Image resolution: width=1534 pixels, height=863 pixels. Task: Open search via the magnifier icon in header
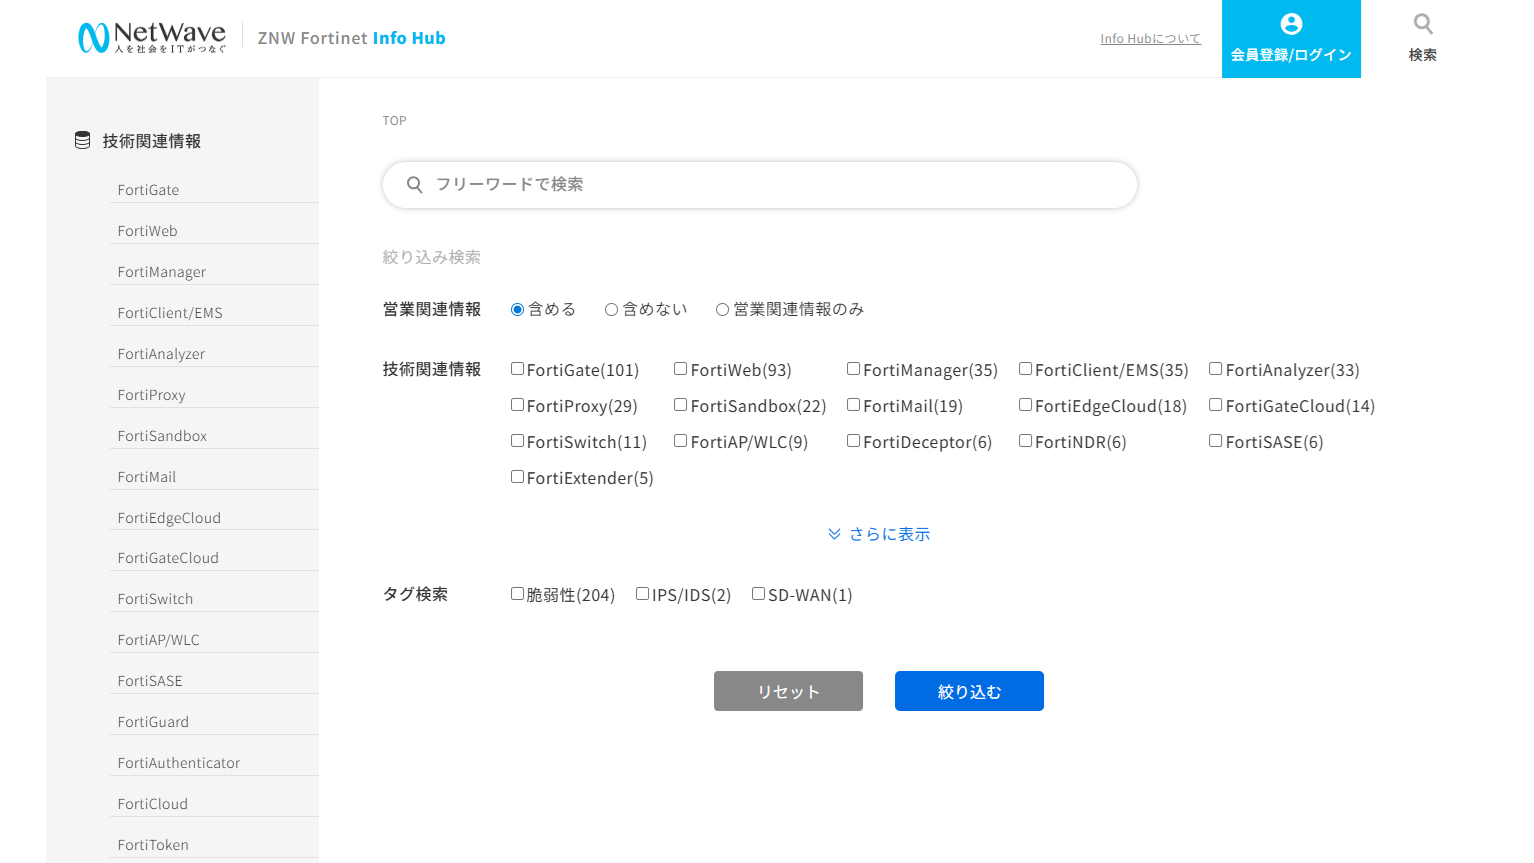[x=1423, y=23]
